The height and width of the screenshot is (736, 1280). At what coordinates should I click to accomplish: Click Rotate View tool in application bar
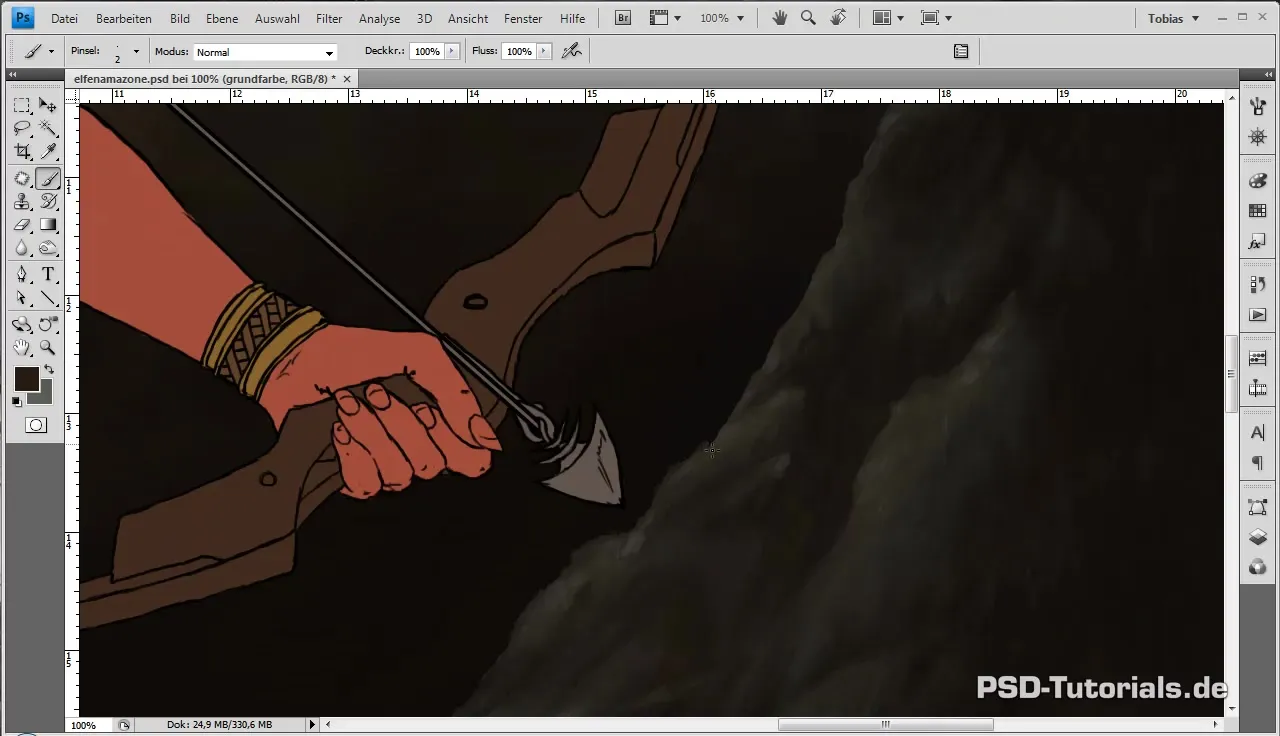pyautogui.click(x=838, y=18)
